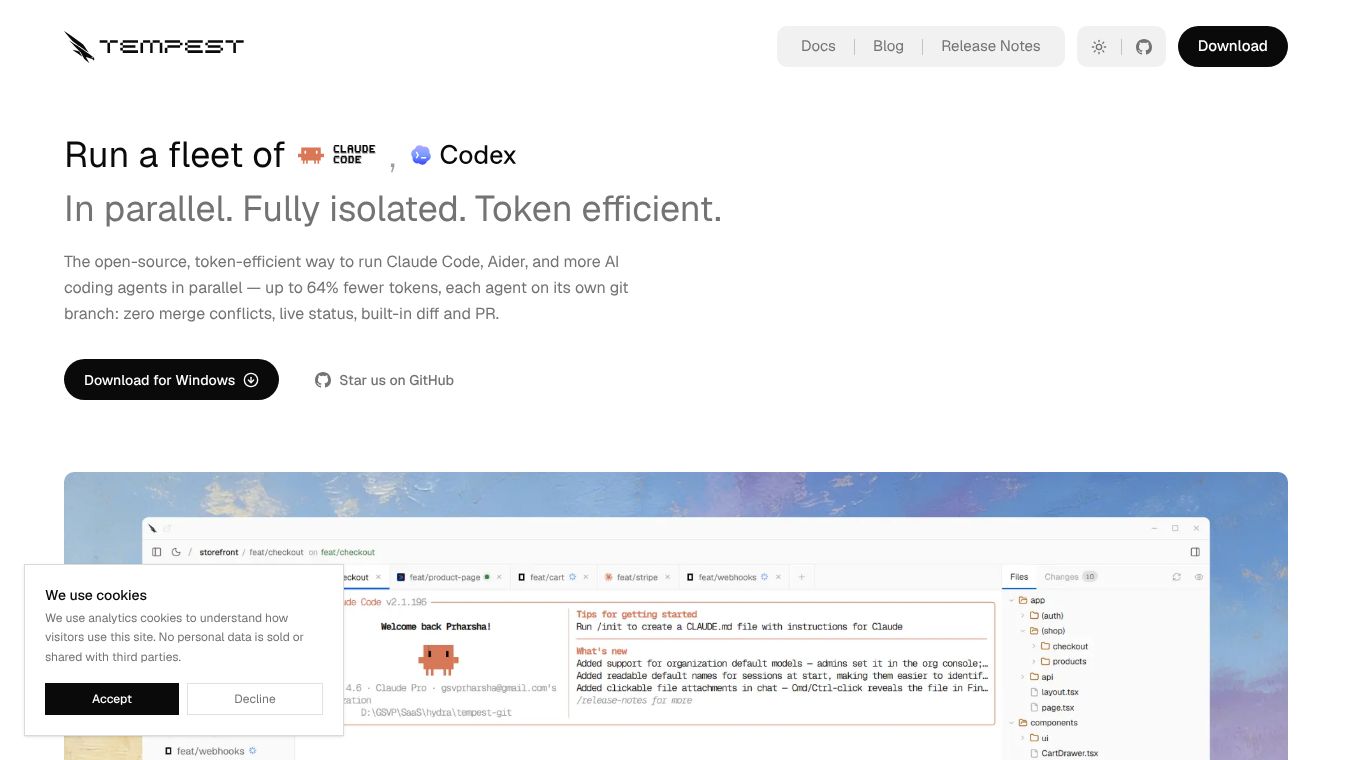
Task: Open the Changes tab with 10 badge
Action: (x=1070, y=577)
